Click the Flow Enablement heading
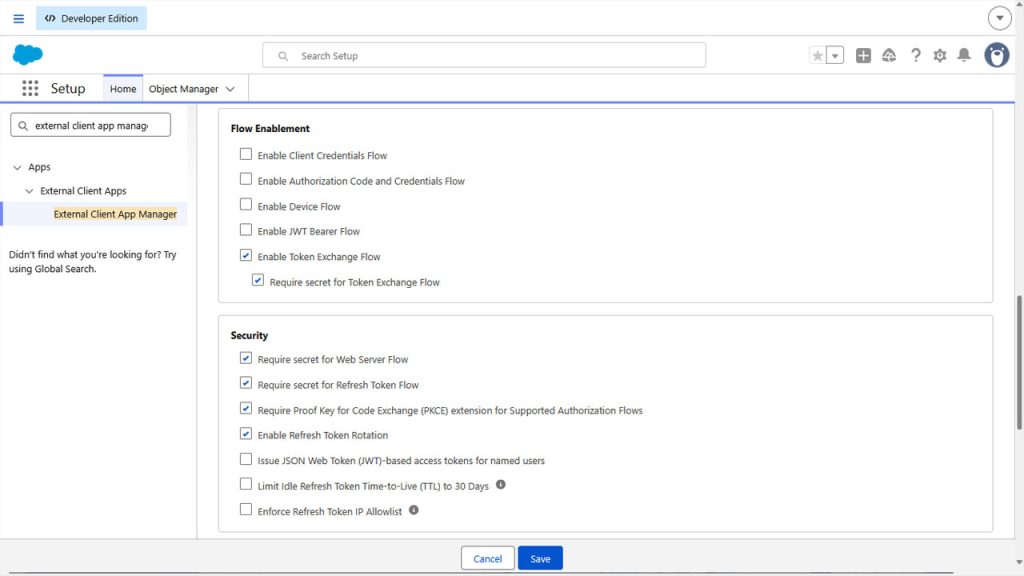This screenshot has width=1024, height=576. point(270,129)
